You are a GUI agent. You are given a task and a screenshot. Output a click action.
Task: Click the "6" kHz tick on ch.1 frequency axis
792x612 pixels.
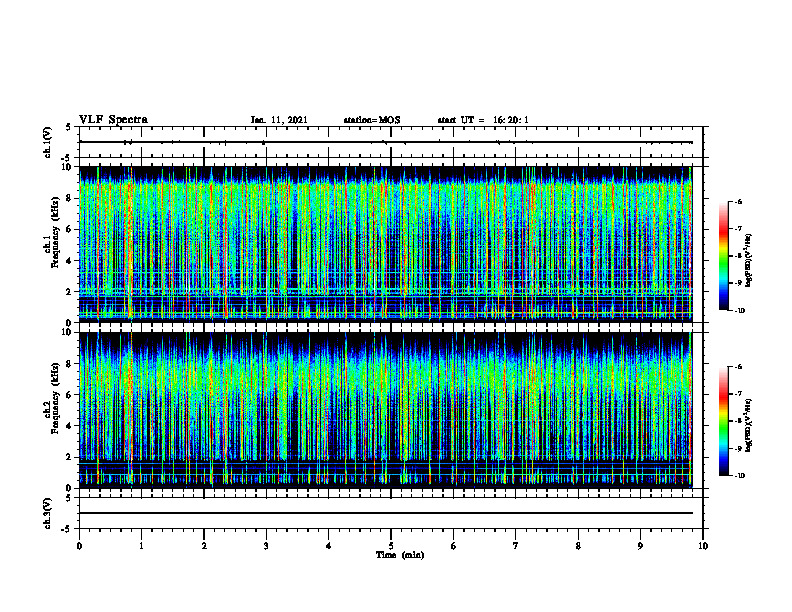[x=70, y=229]
